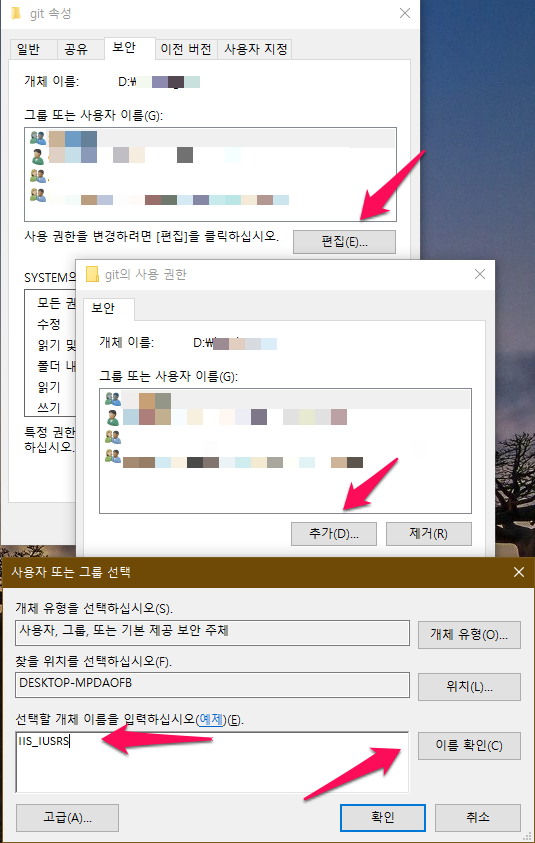The width and height of the screenshot is (535, 843).
Task: Select the first group icon in git 속성 user list
Action: (x=38, y=138)
